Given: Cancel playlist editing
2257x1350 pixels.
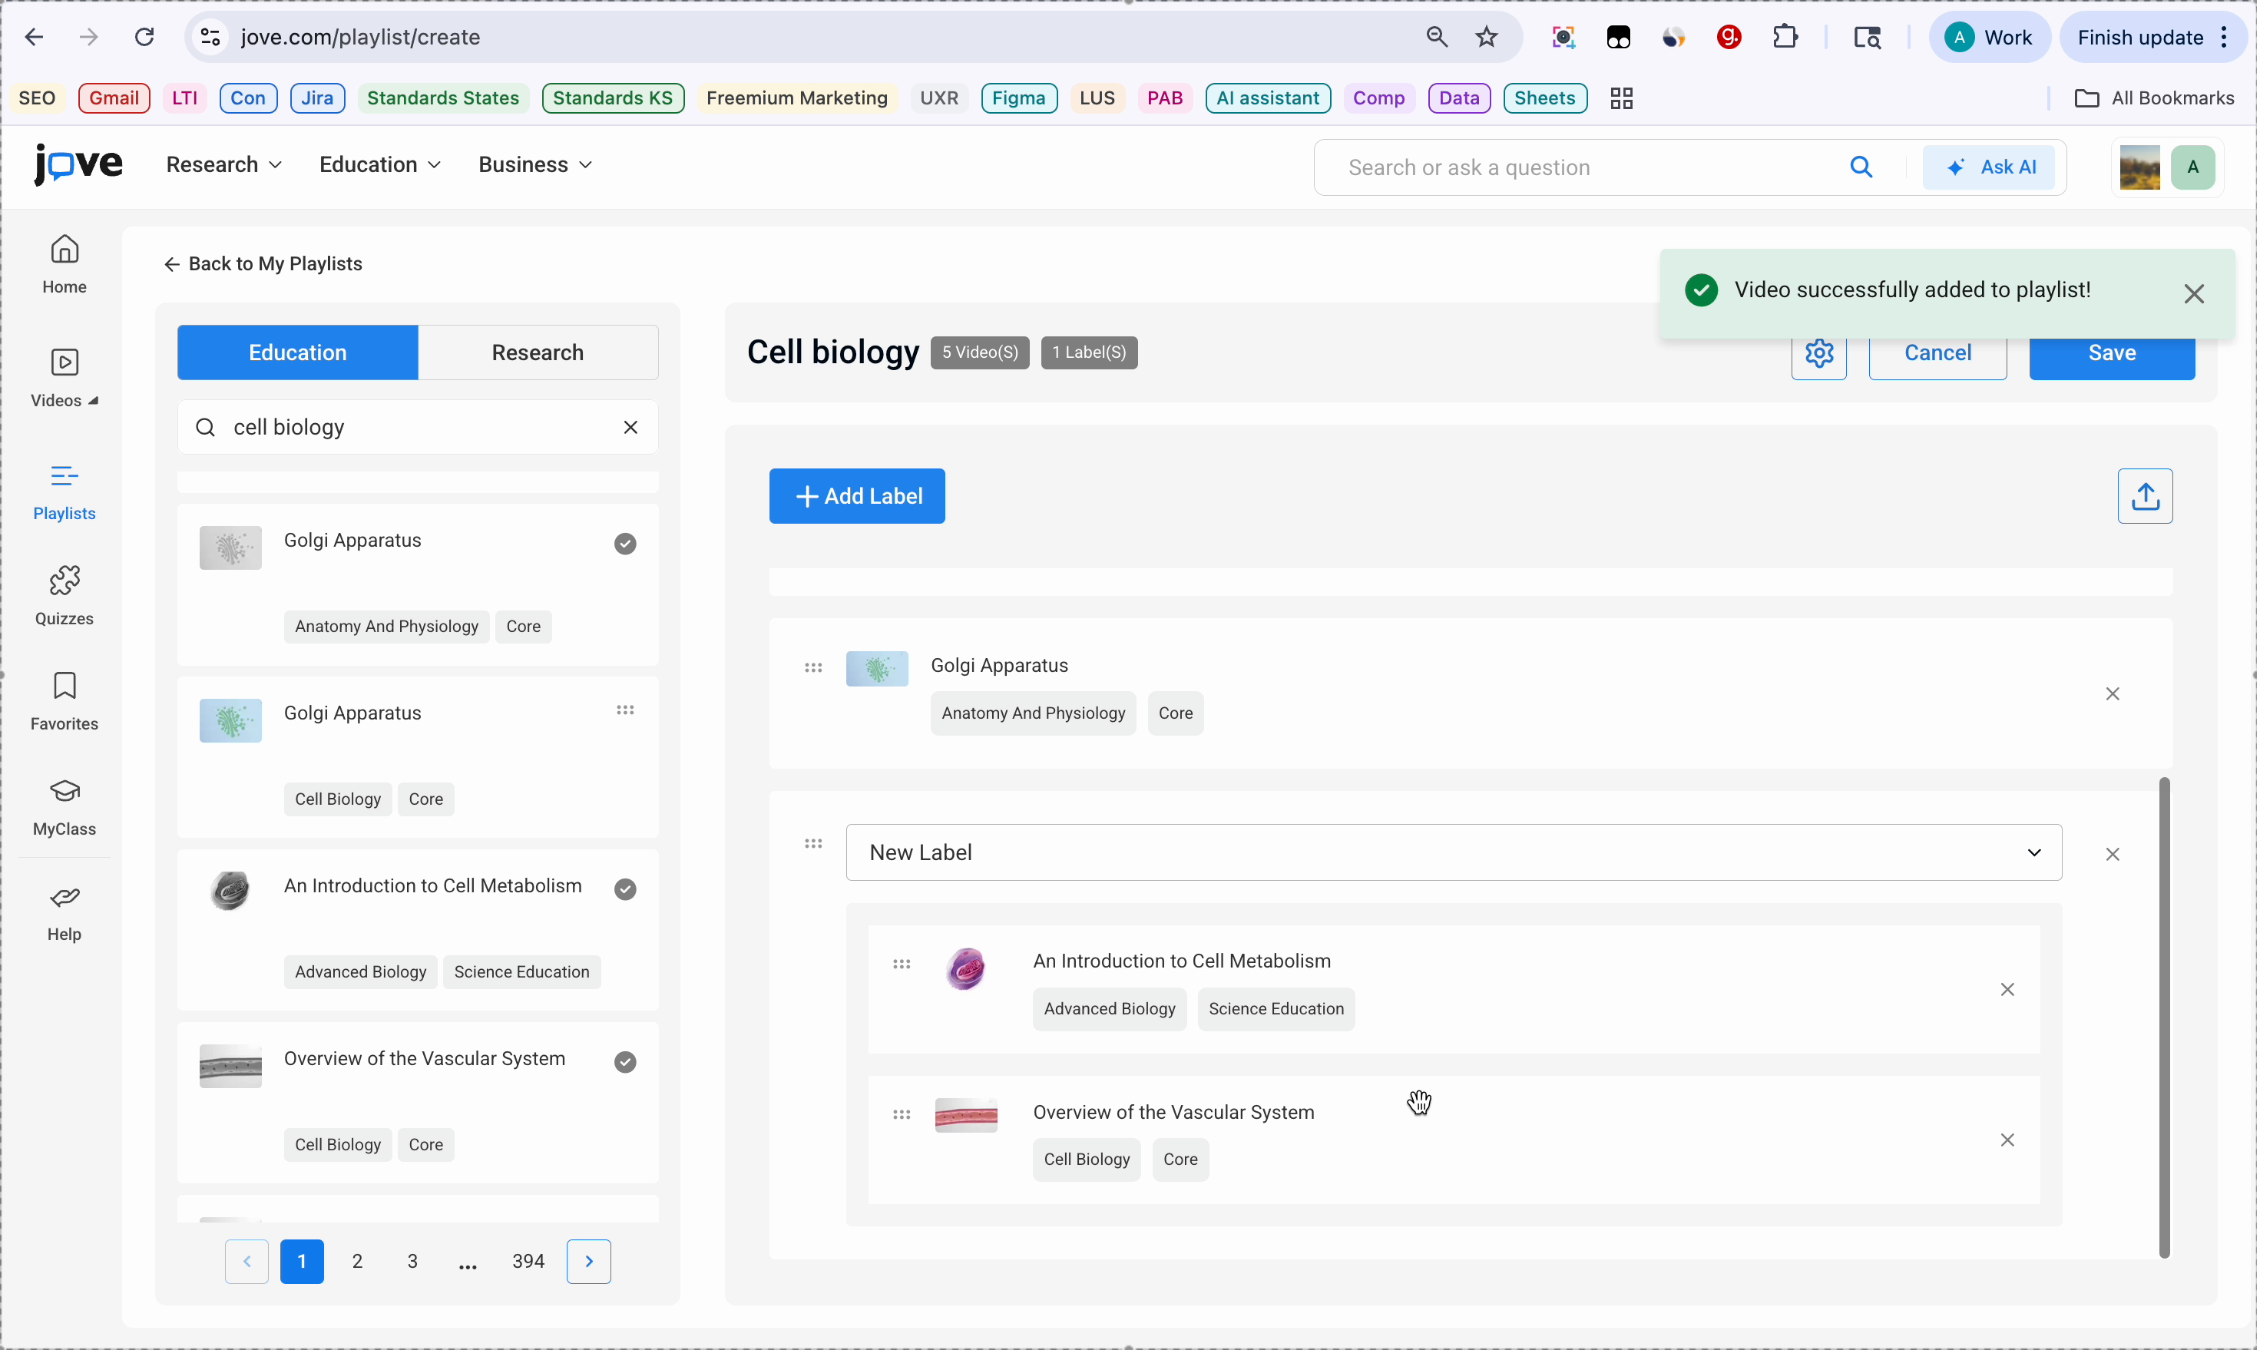Looking at the screenshot, I should (1938, 353).
